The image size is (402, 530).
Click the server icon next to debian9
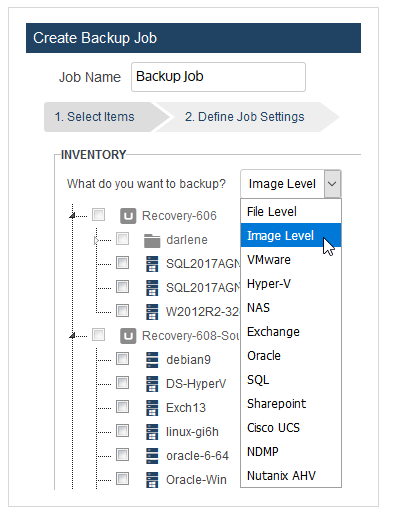click(152, 360)
